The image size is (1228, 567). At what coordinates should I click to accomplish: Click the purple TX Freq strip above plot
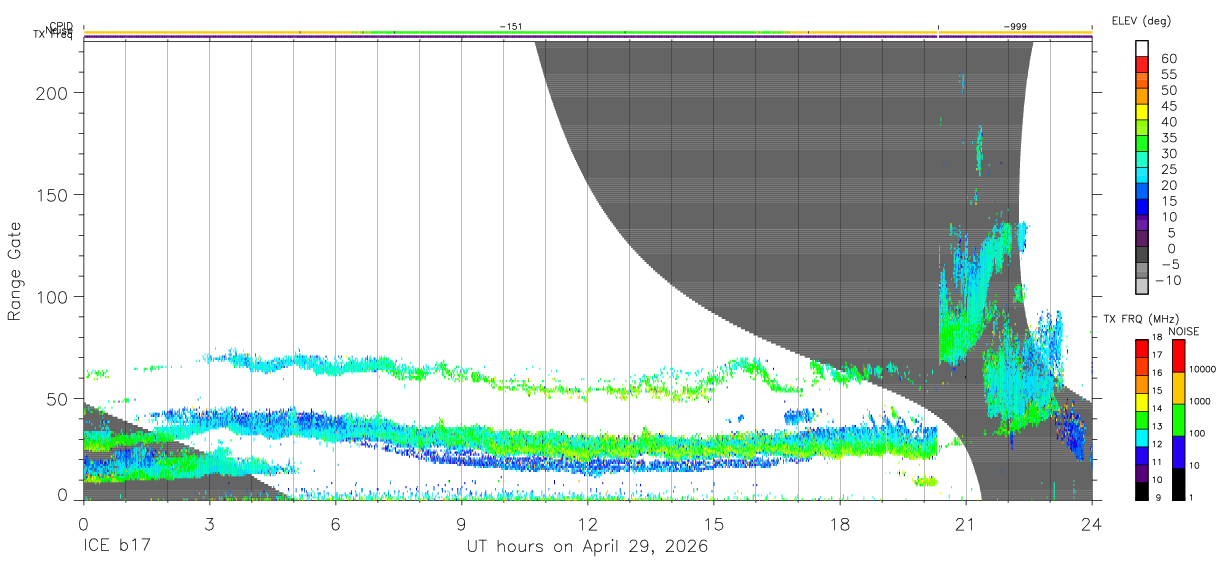click(587, 39)
